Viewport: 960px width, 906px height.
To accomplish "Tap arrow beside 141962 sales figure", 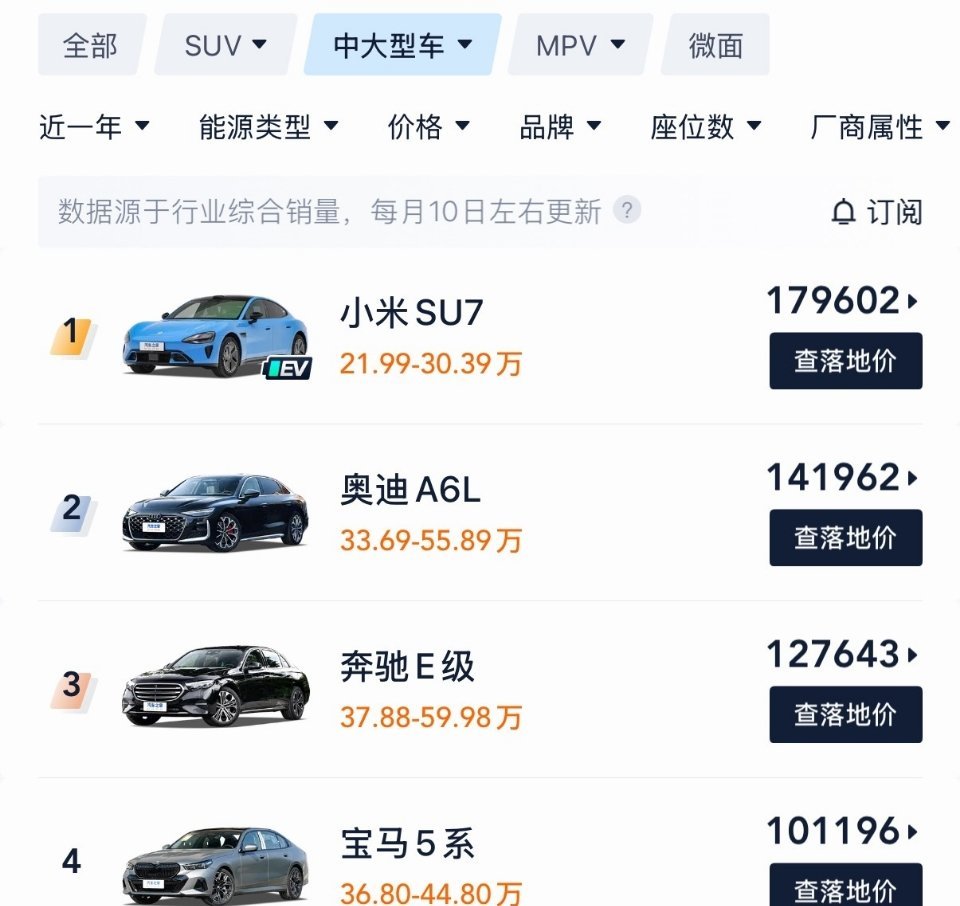I will (x=913, y=478).
